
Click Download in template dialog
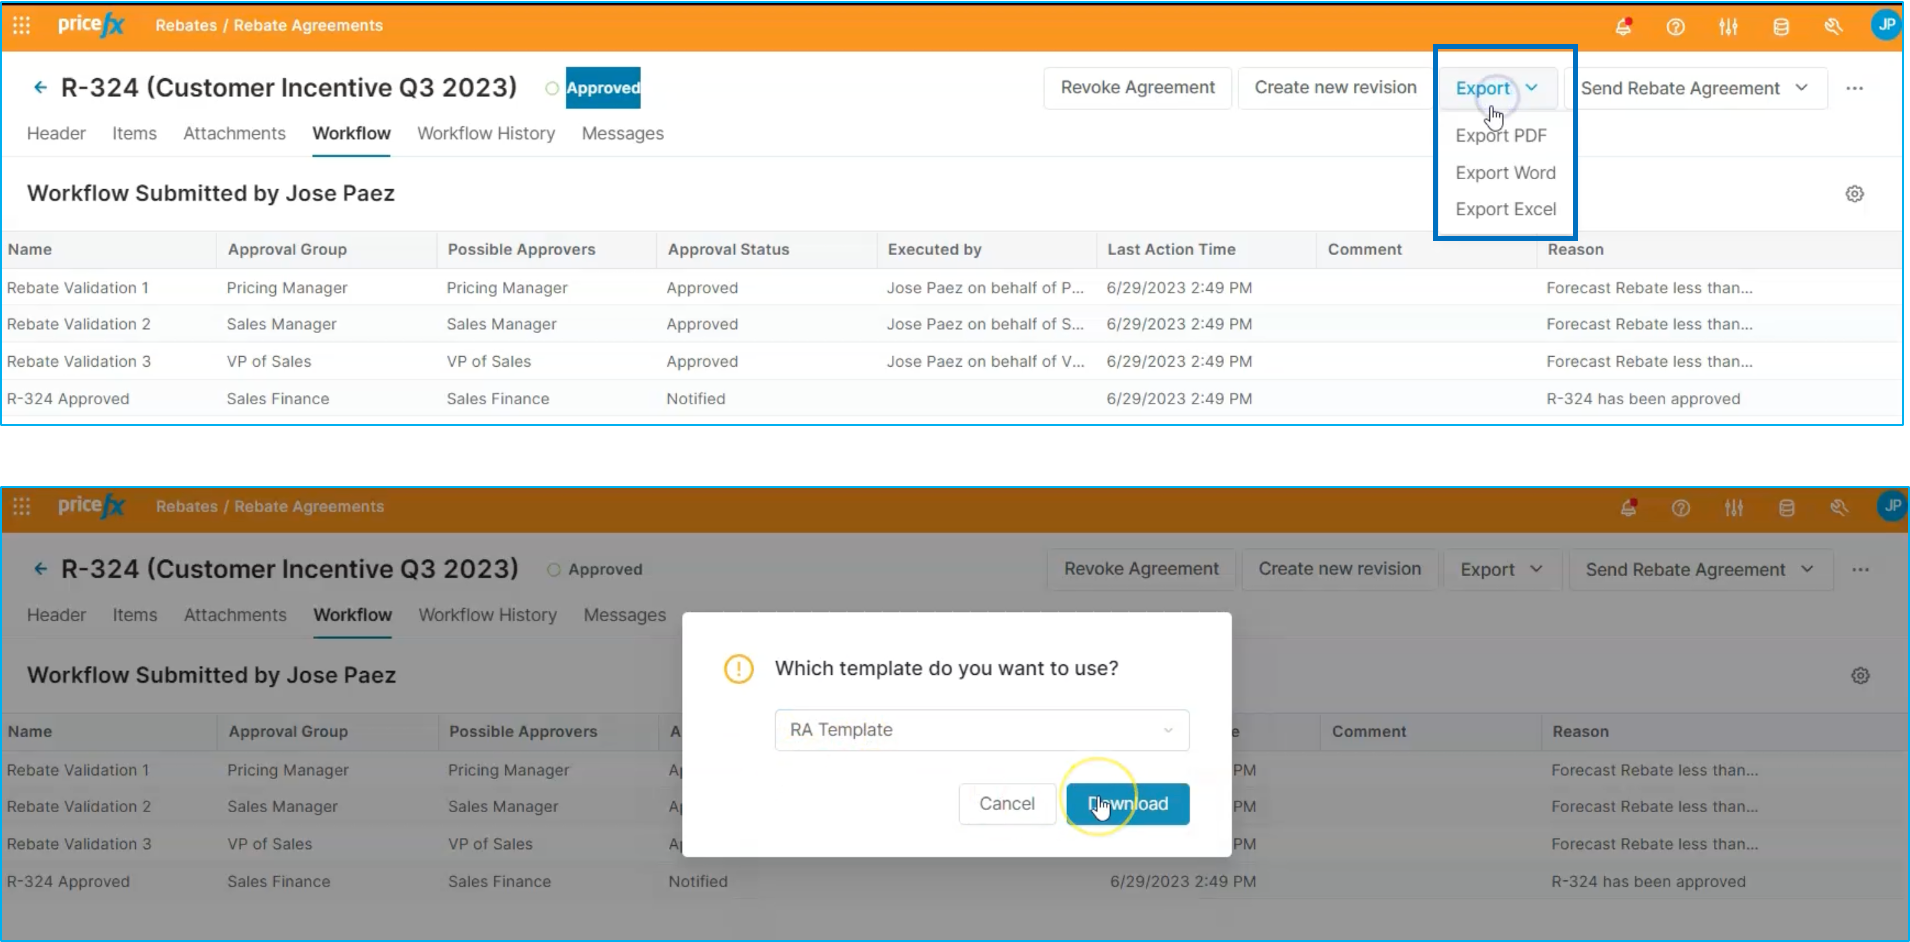pos(1128,804)
